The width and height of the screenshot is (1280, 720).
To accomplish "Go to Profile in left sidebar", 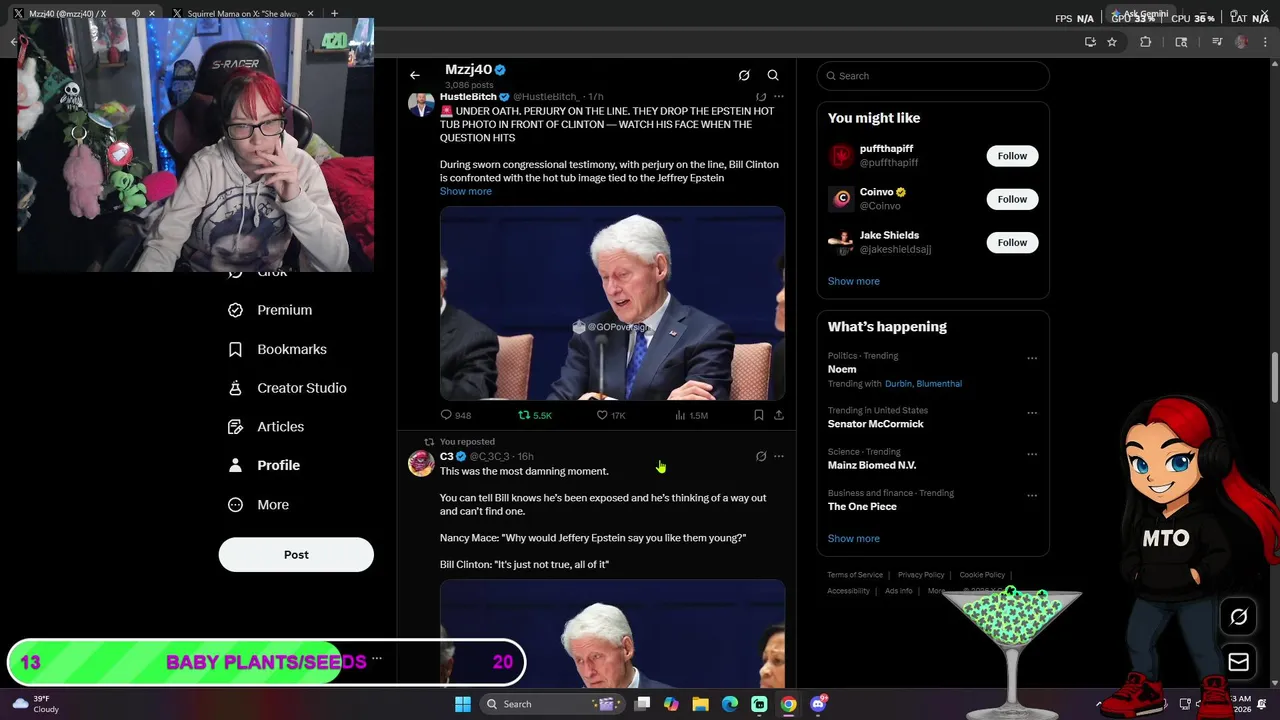I will pyautogui.click(x=265, y=465).
